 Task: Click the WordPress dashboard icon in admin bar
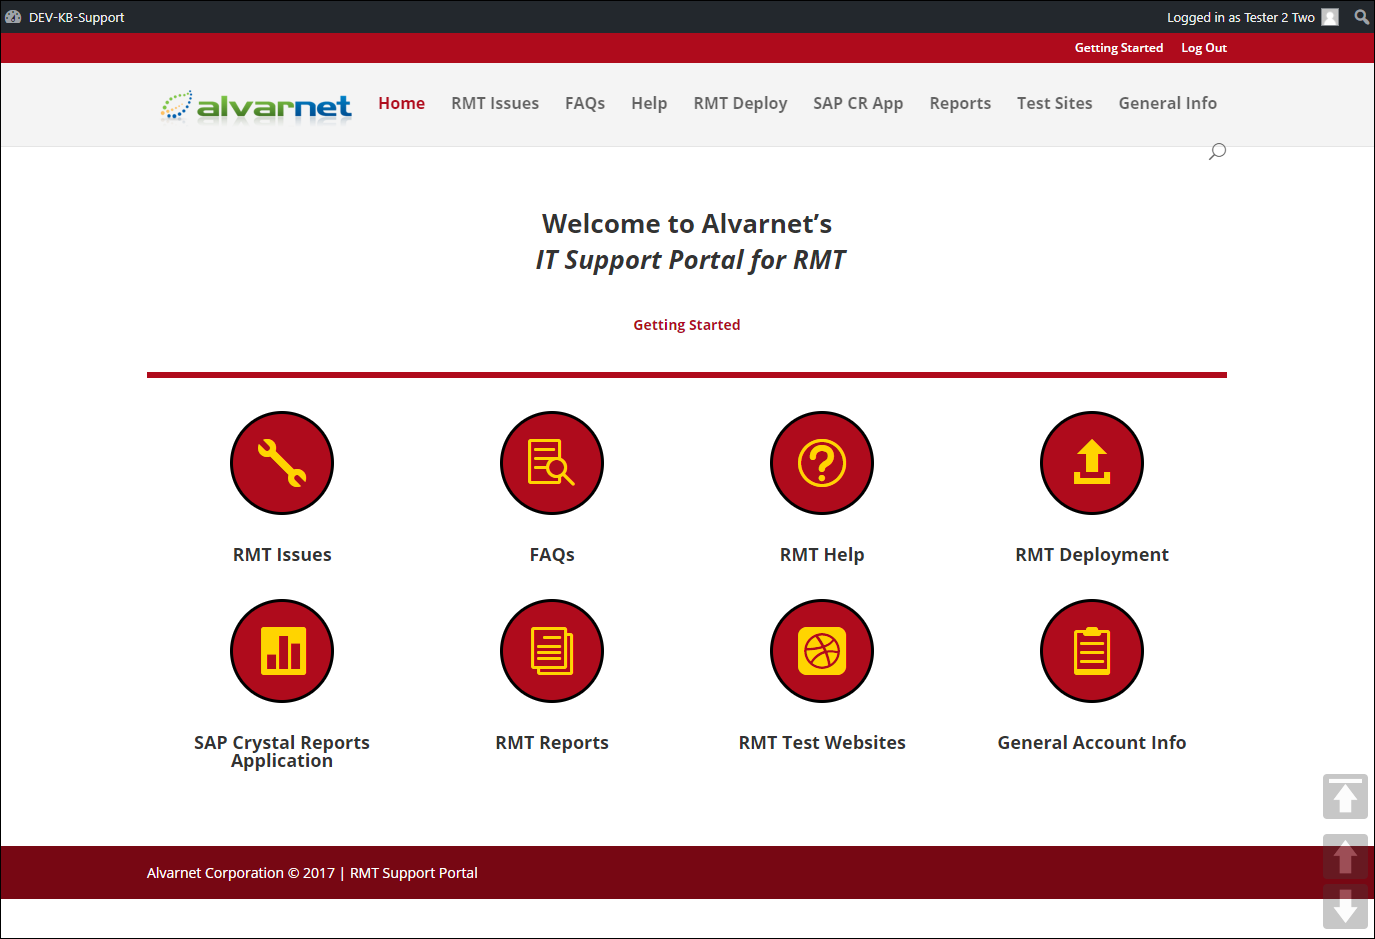[x=13, y=17]
